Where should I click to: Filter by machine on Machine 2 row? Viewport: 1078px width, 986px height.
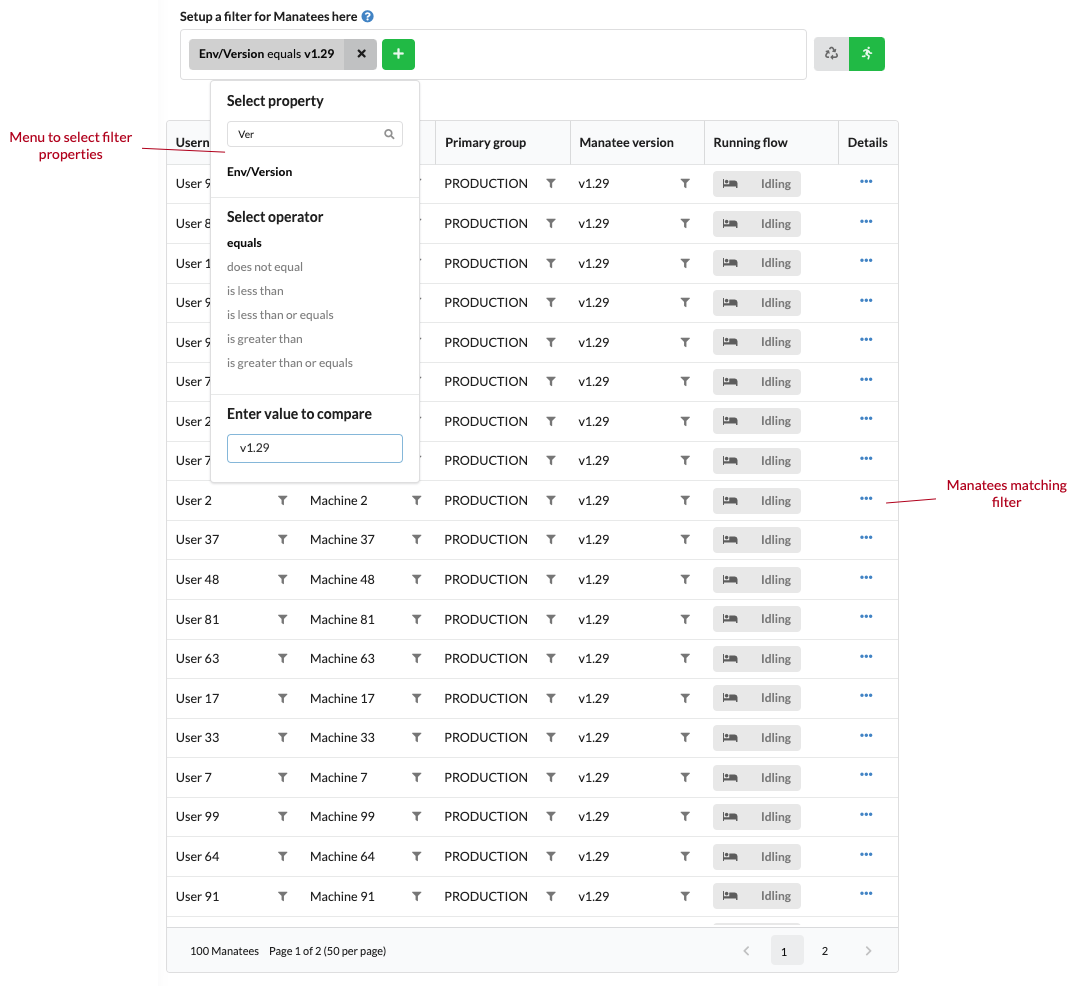tap(417, 501)
